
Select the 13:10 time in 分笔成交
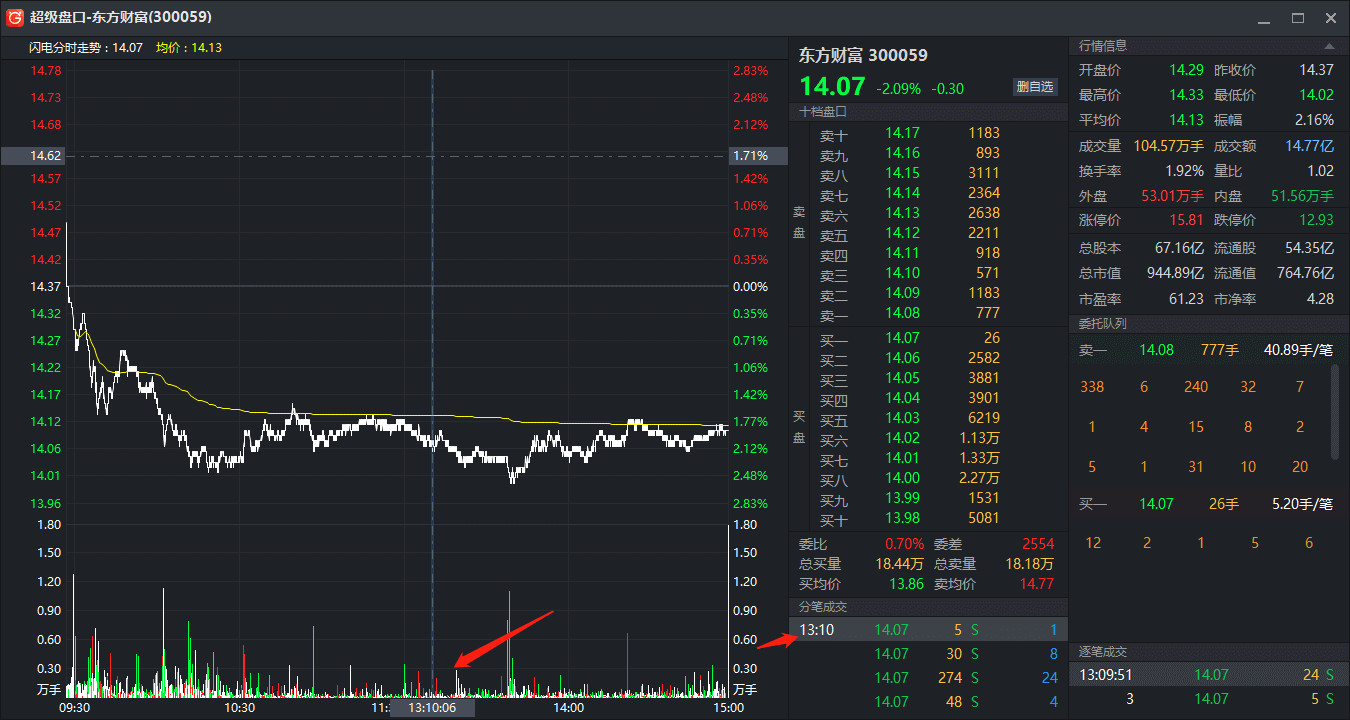817,630
